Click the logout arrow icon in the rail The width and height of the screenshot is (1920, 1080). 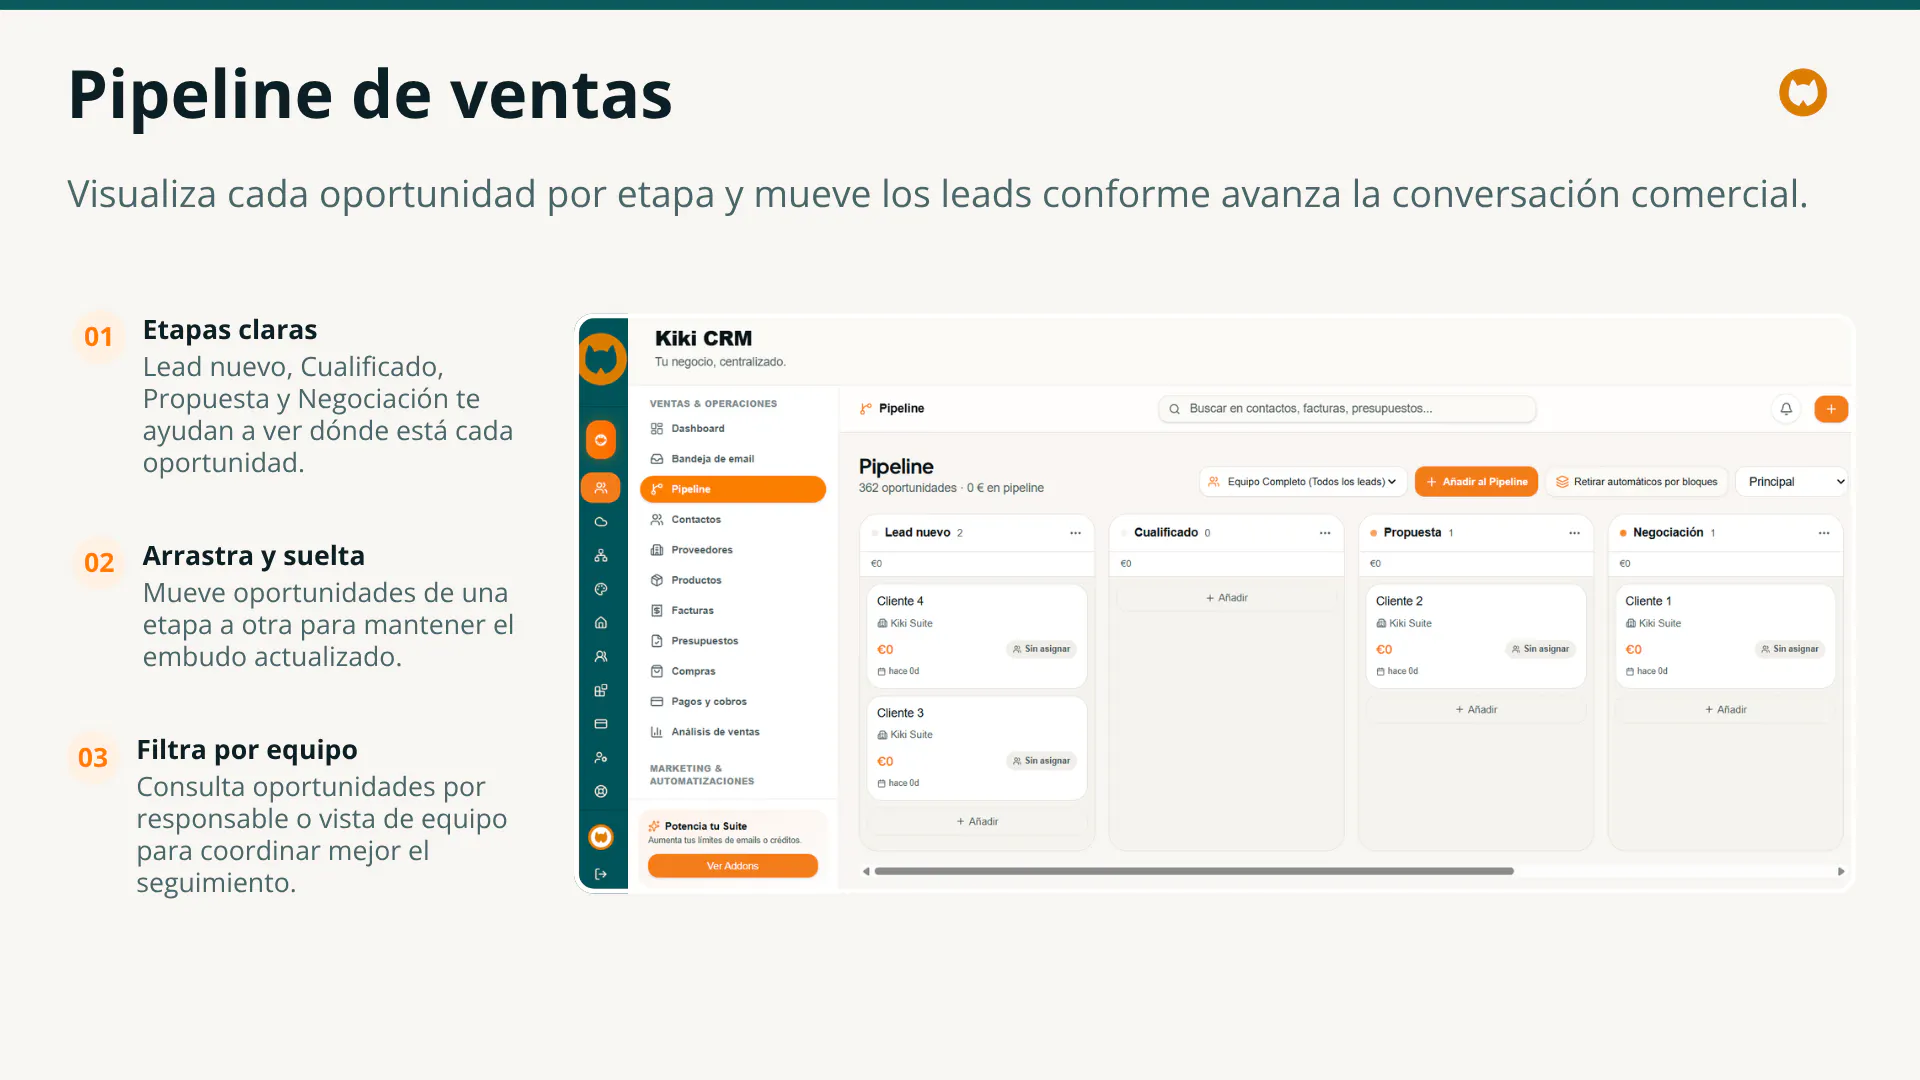point(601,874)
